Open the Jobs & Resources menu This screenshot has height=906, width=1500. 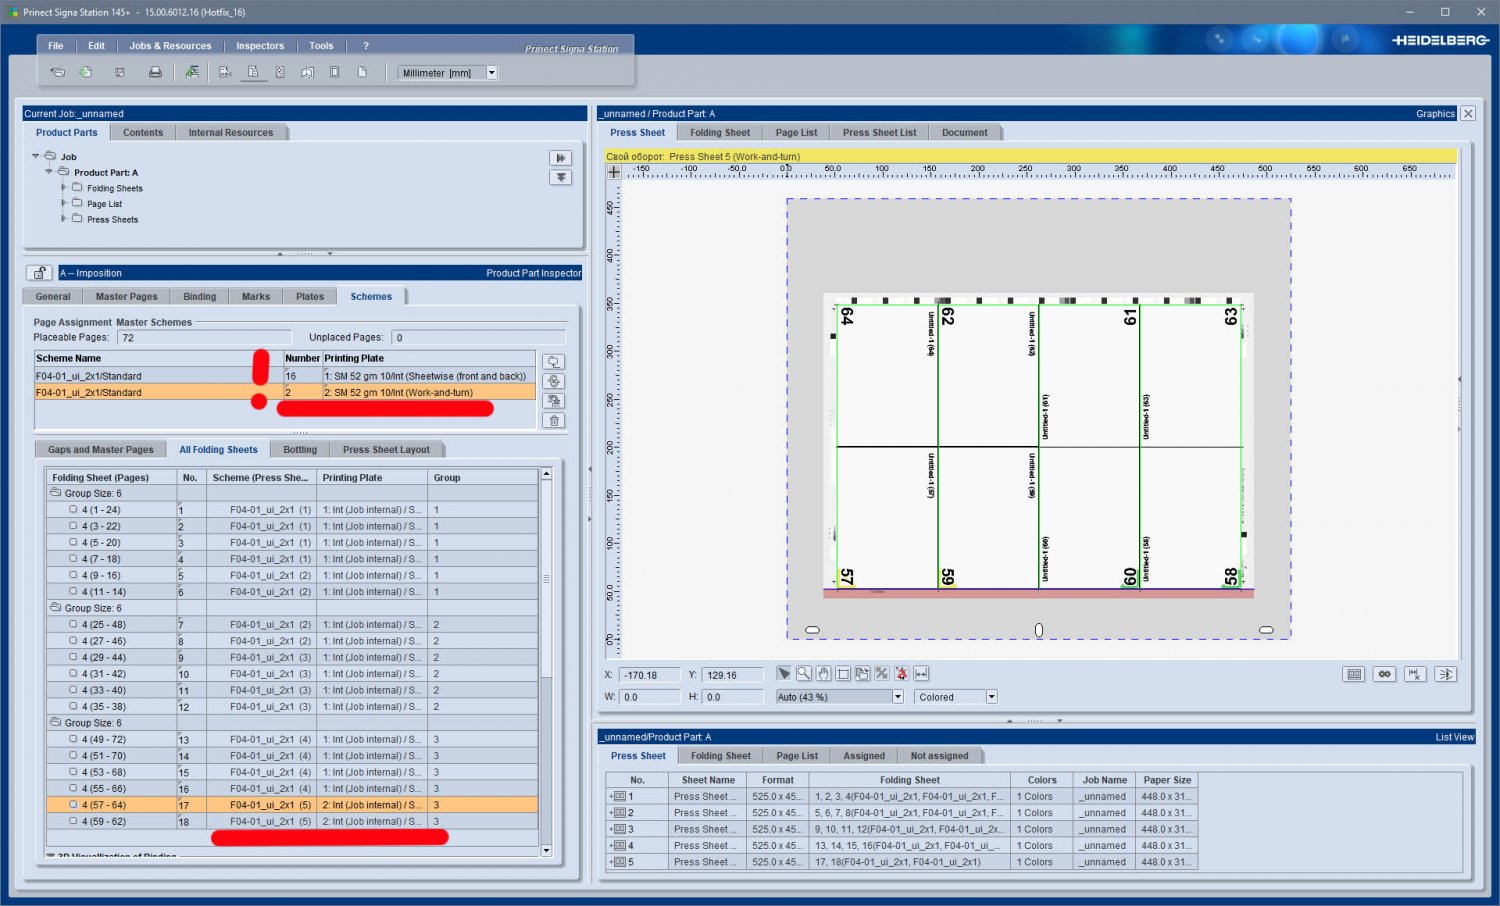pos(170,46)
